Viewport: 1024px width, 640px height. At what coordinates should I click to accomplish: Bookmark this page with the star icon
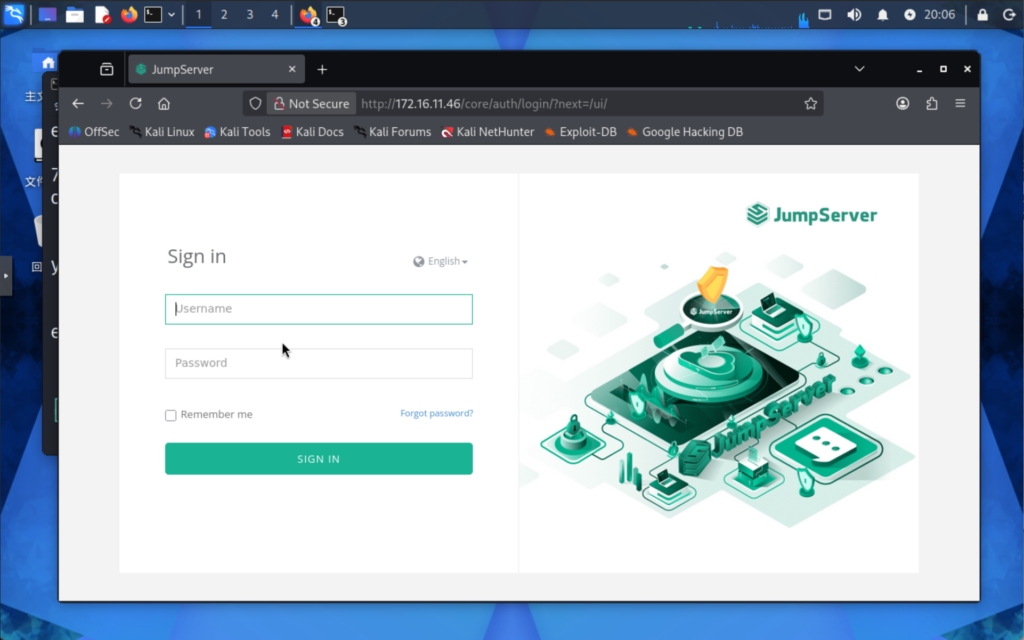coord(811,104)
